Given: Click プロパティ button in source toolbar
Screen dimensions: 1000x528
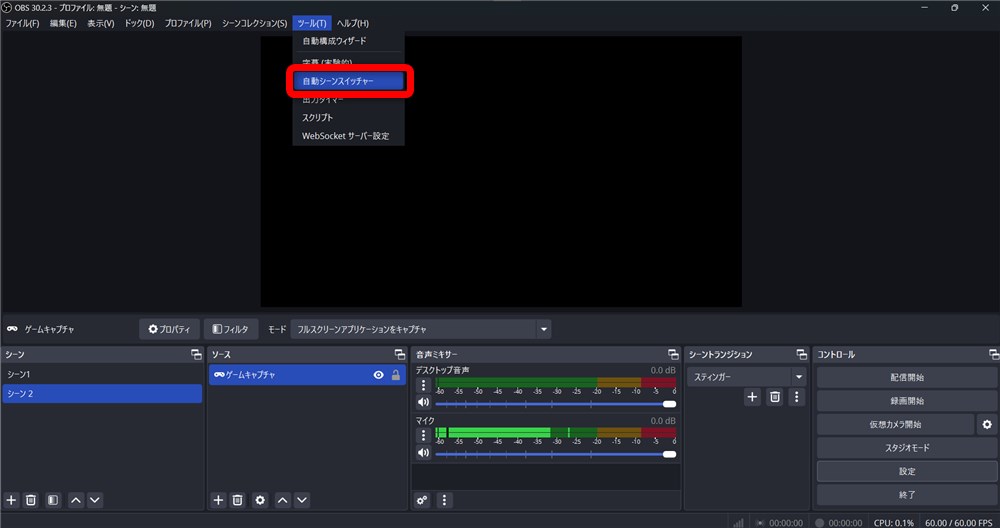Looking at the screenshot, I should tap(169, 329).
